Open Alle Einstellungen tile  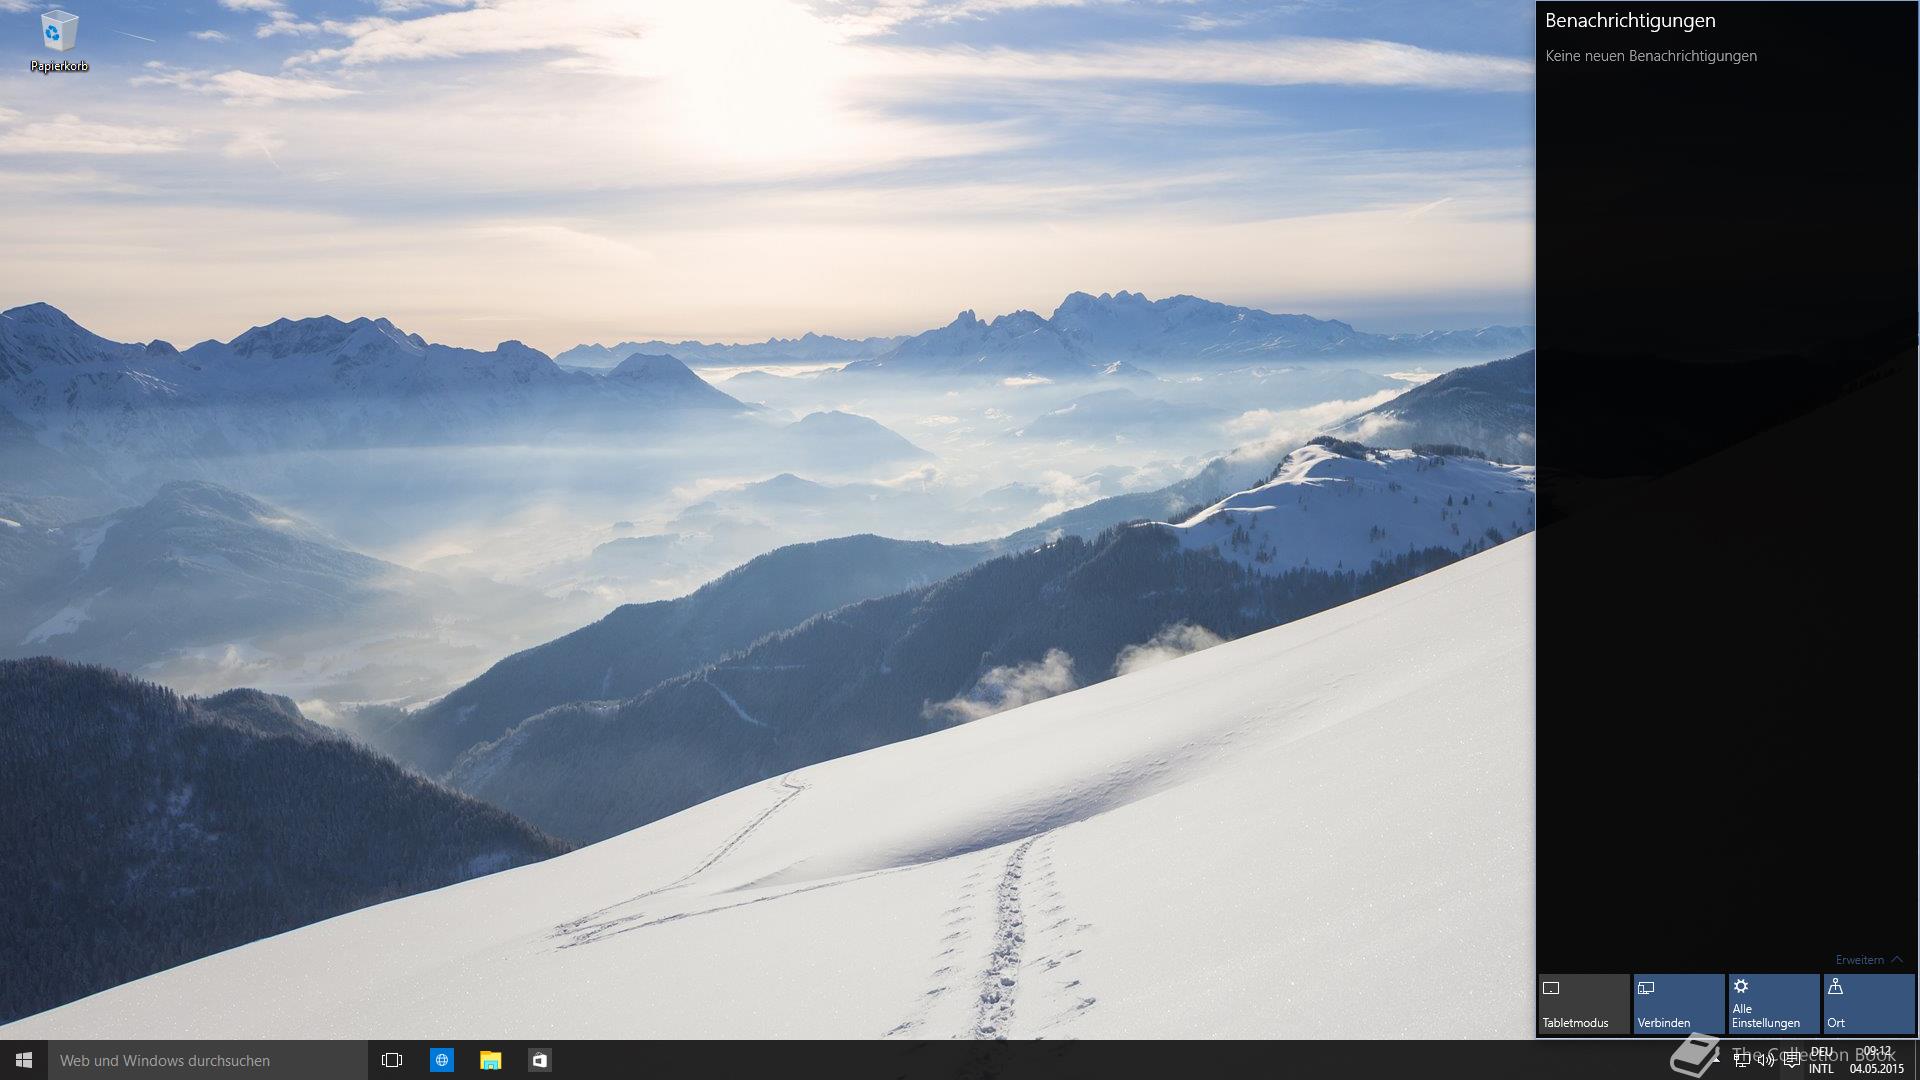click(x=1773, y=1003)
